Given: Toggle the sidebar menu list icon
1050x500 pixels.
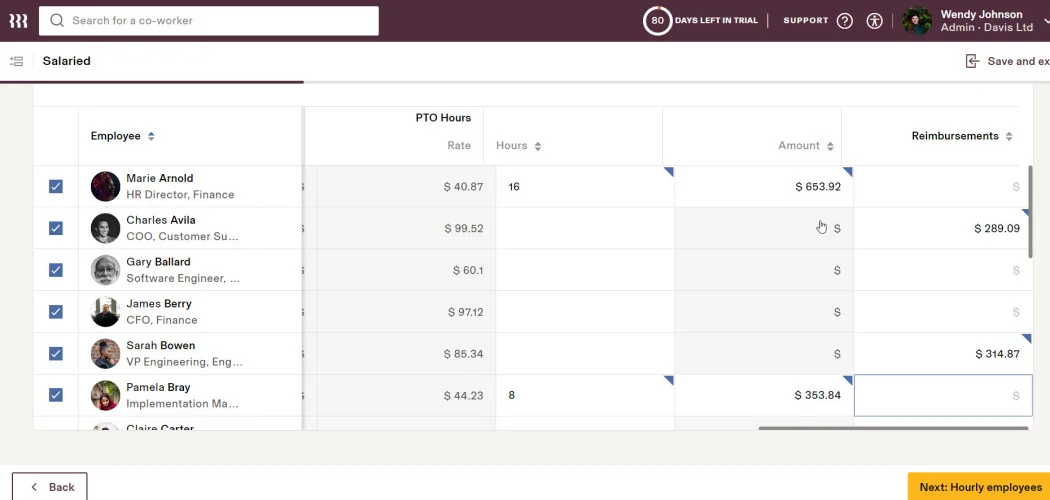Looking at the screenshot, I should 16,61.
